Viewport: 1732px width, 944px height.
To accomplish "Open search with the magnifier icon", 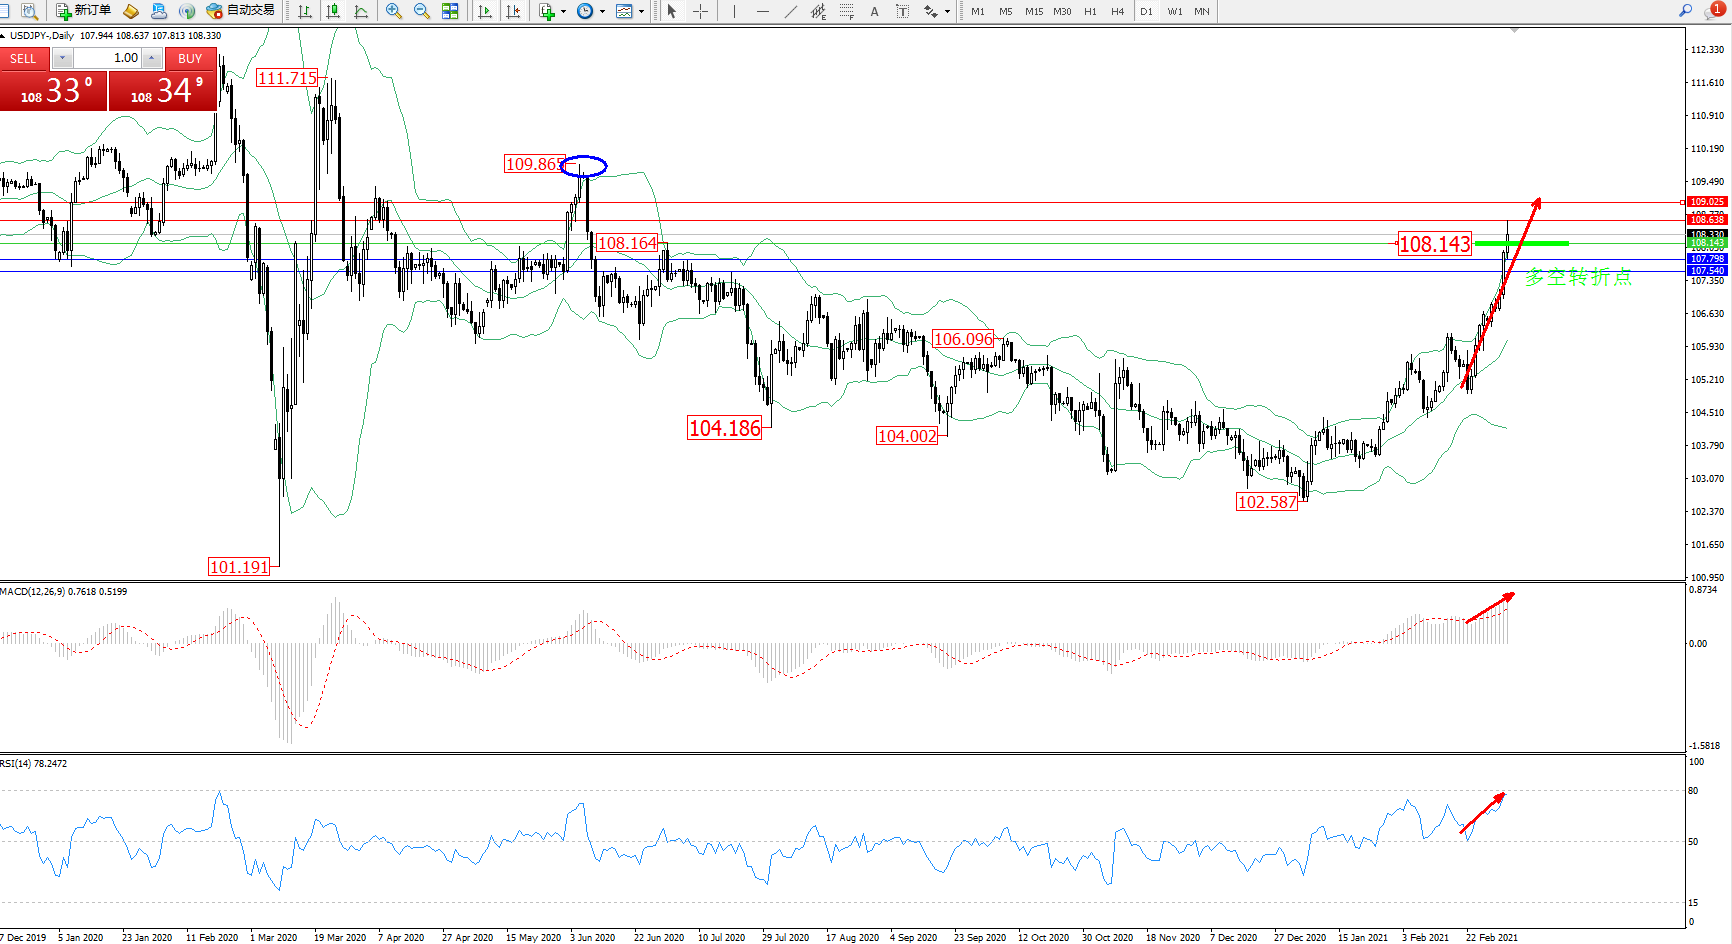I will coord(1685,11).
